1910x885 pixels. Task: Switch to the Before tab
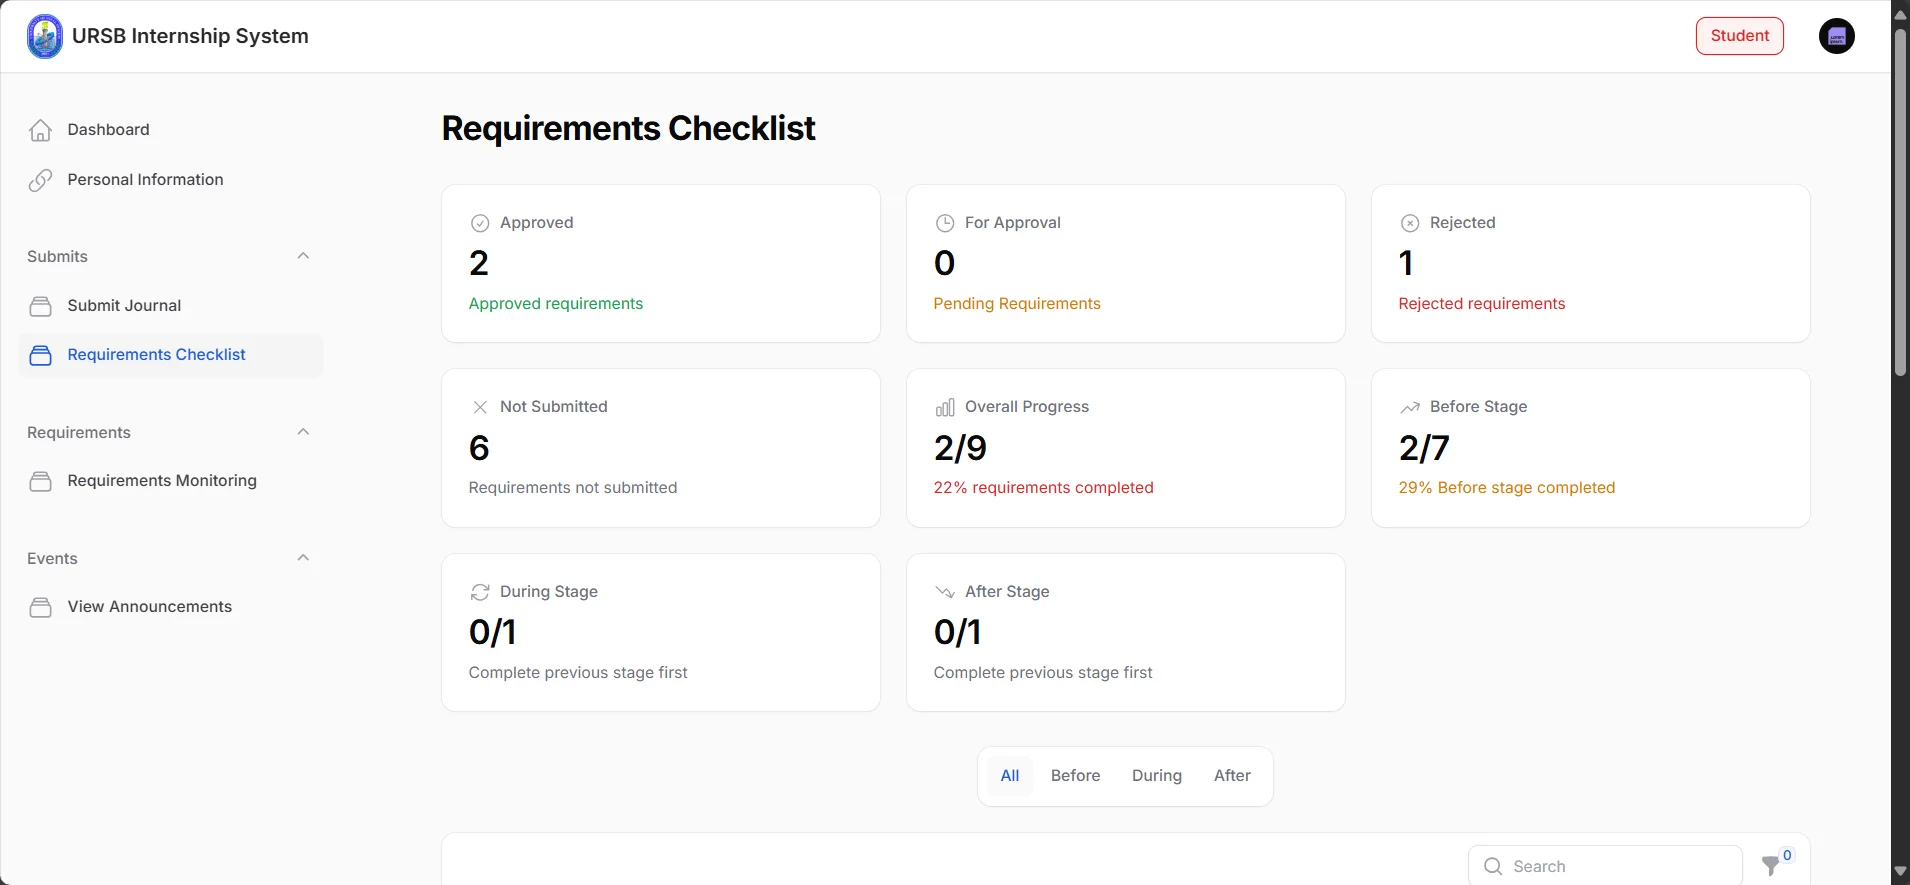[1075, 776]
